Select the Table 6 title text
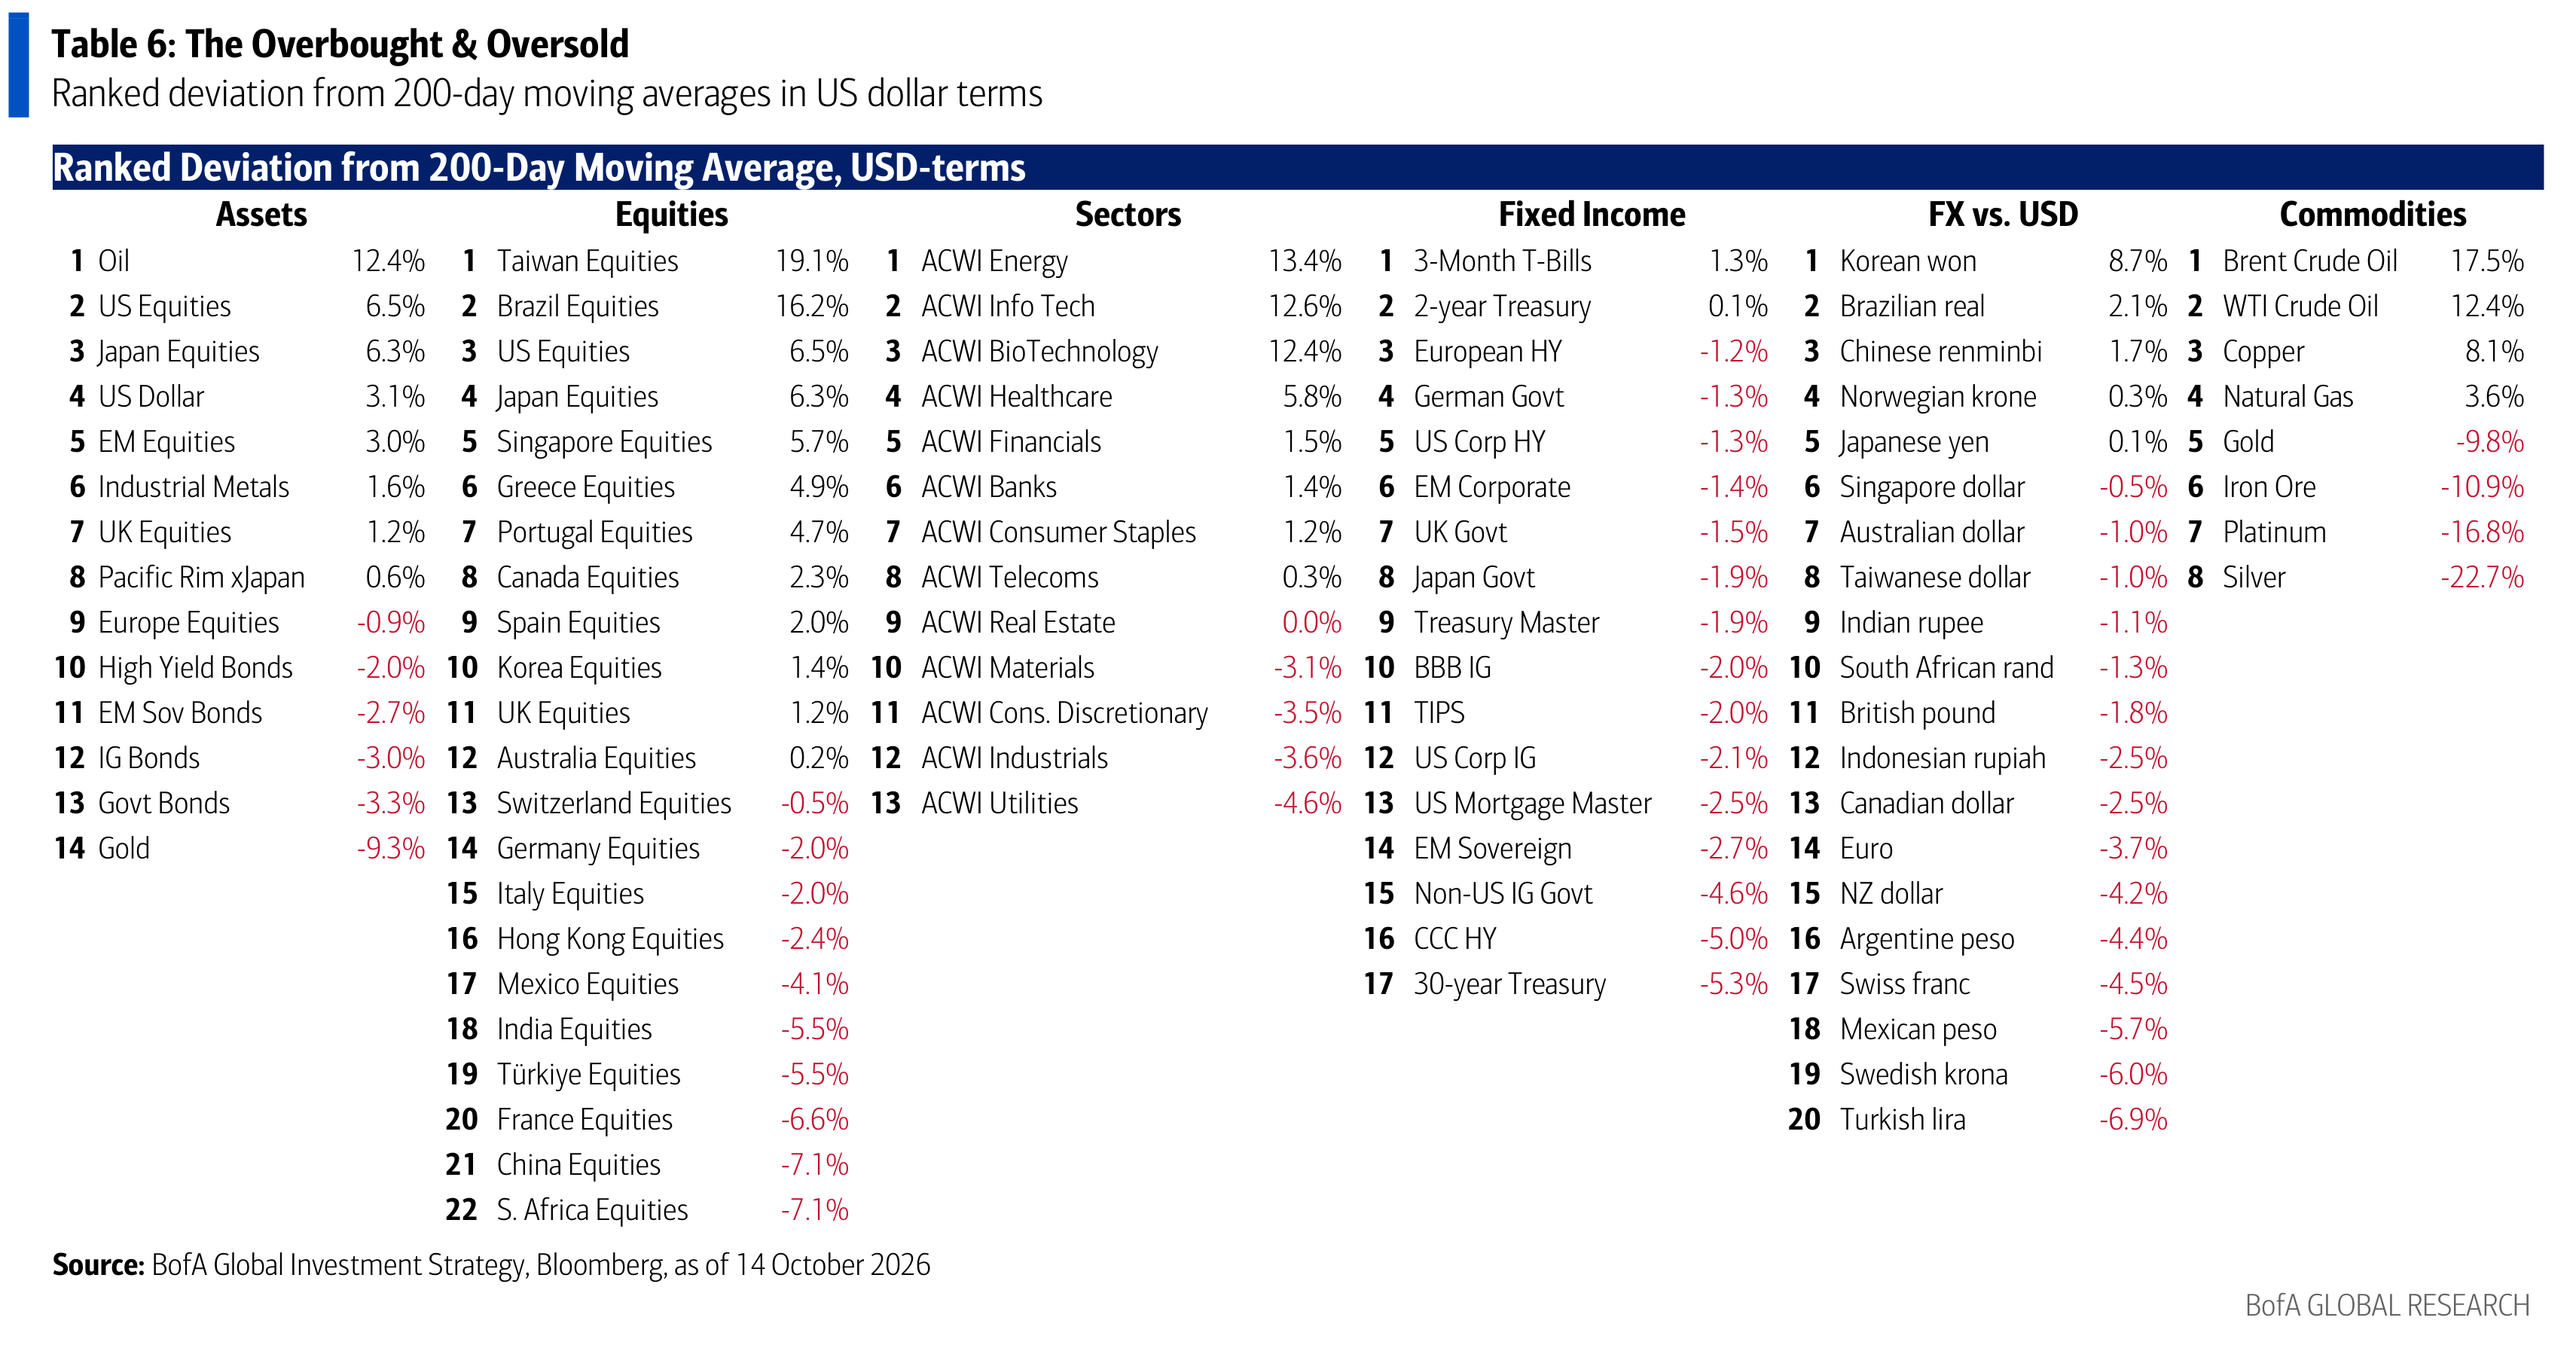Viewport: 2576px width, 1348px height. (x=340, y=44)
